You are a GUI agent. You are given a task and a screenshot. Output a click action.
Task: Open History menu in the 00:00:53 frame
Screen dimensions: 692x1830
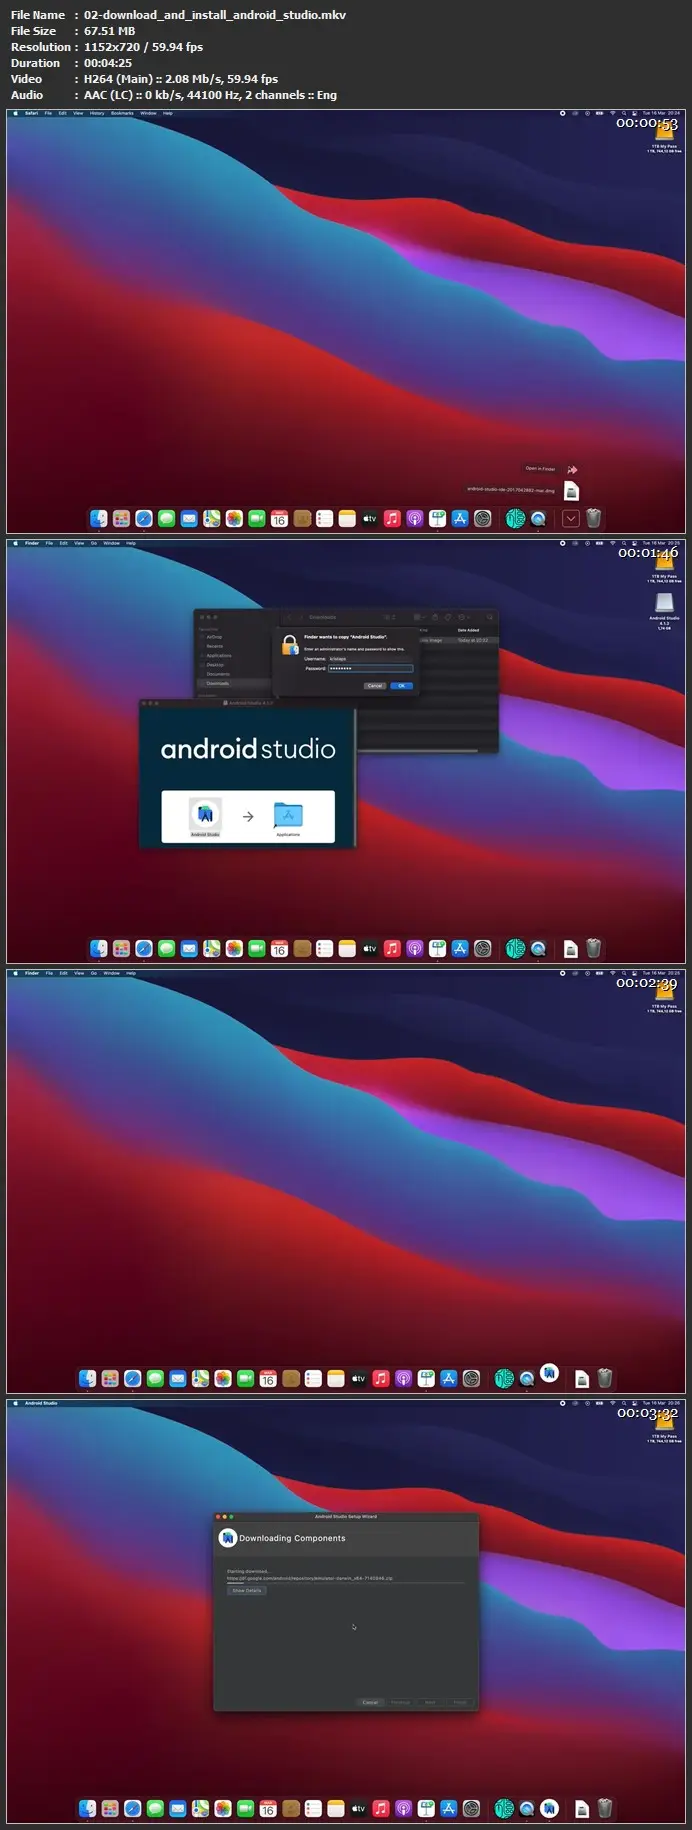coord(97,113)
